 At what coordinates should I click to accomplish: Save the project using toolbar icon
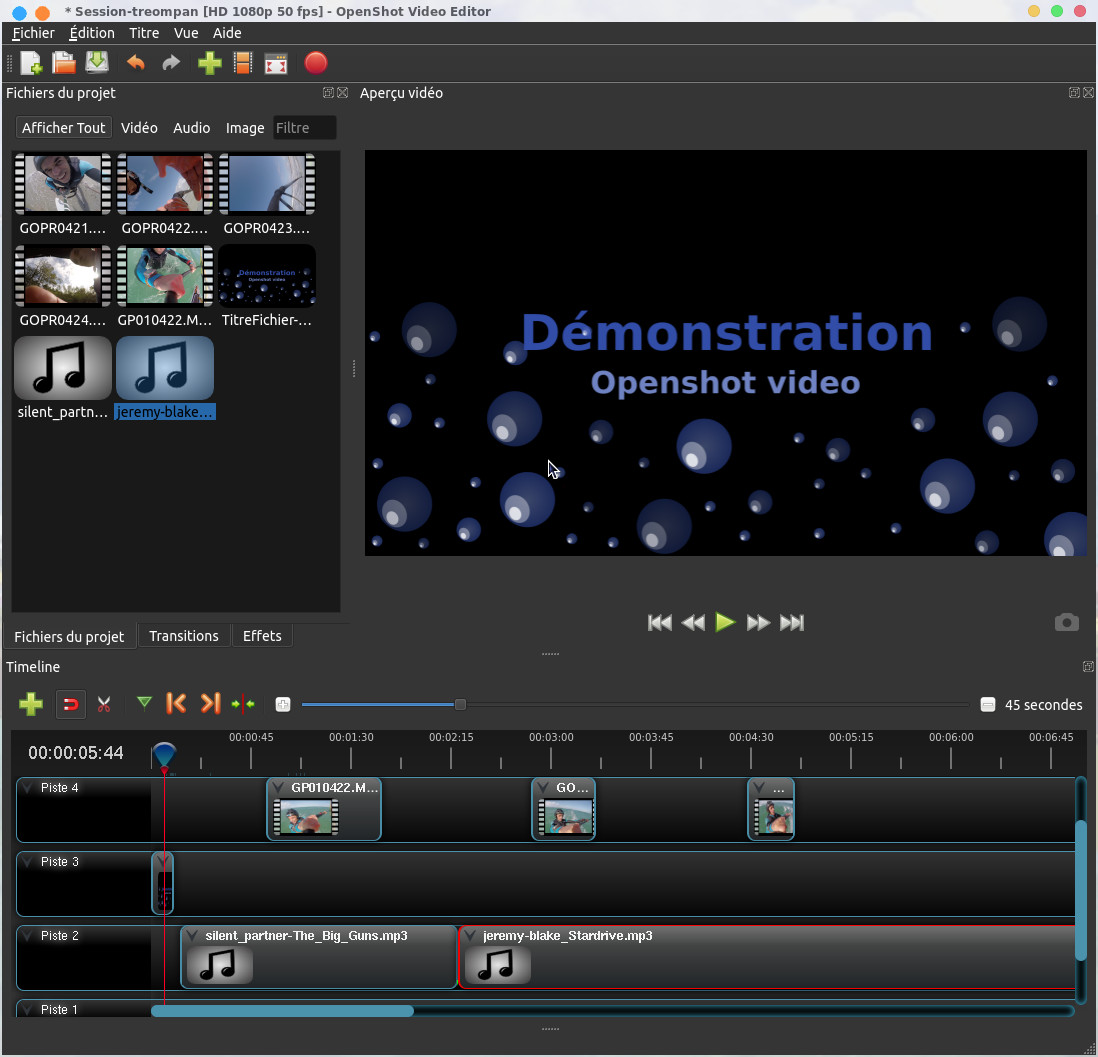[x=97, y=63]
